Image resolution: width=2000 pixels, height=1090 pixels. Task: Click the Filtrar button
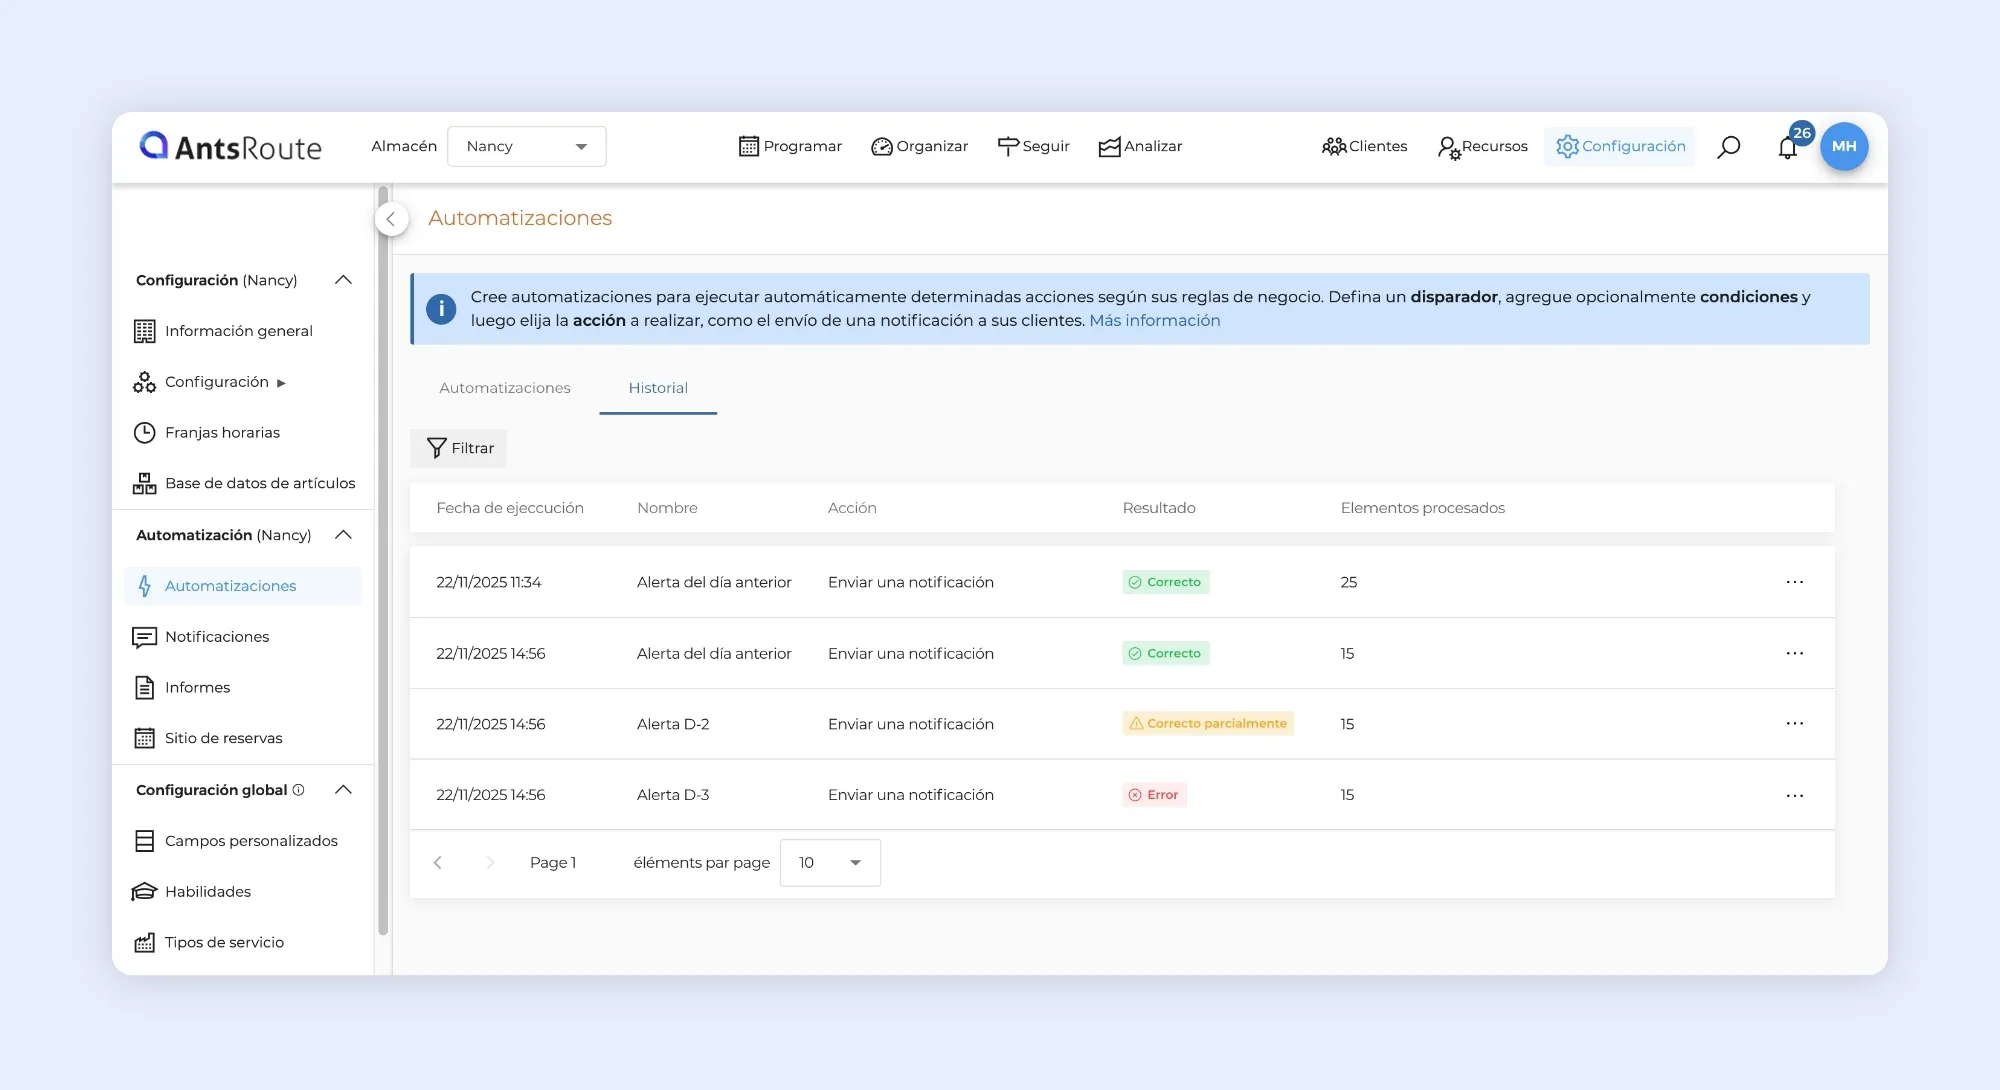coord(459,448)
